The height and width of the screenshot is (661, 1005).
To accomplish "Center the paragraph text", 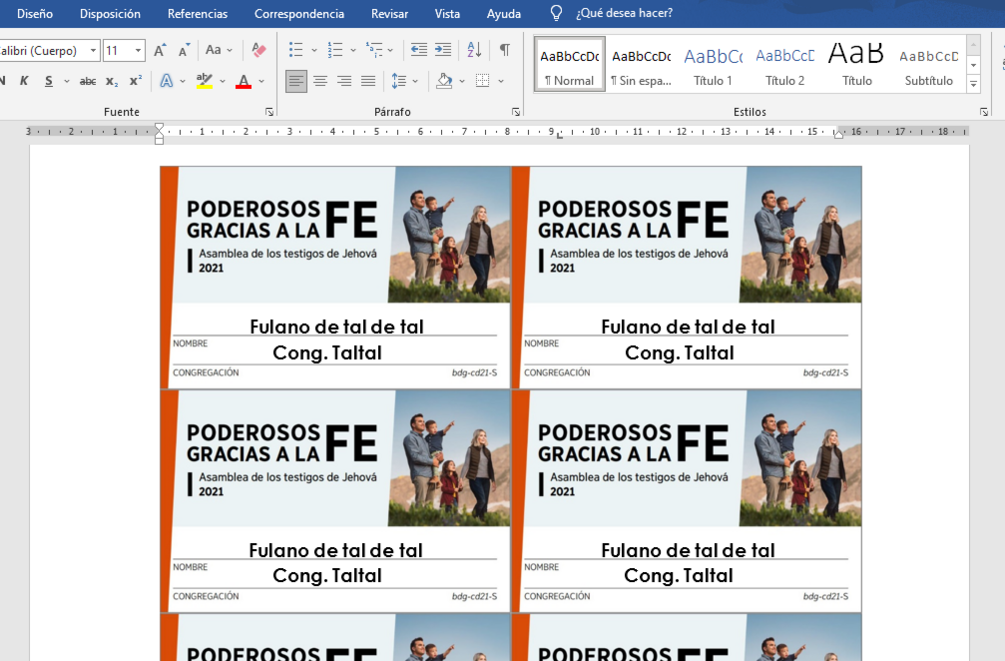I will tap(320, 81).
